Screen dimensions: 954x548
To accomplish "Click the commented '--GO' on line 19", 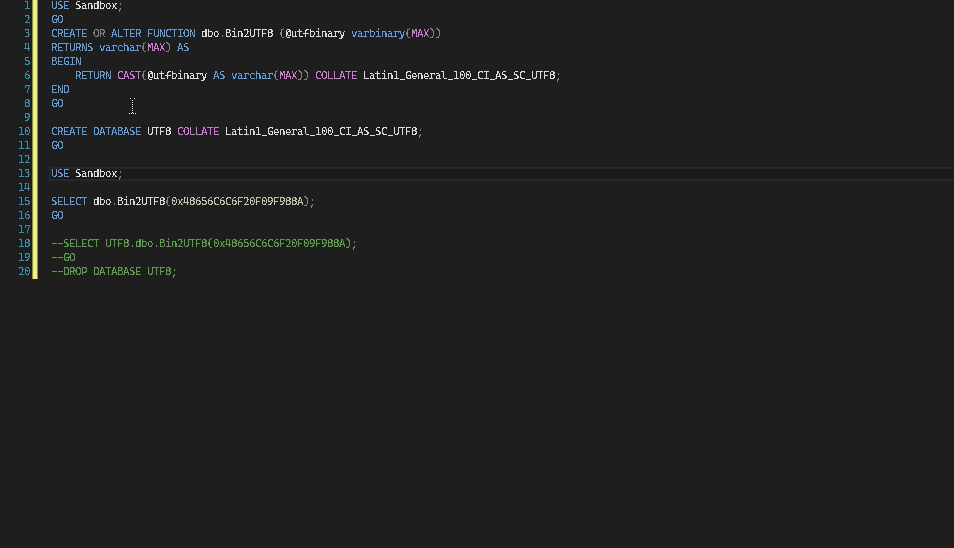I will tap(63, 257).
